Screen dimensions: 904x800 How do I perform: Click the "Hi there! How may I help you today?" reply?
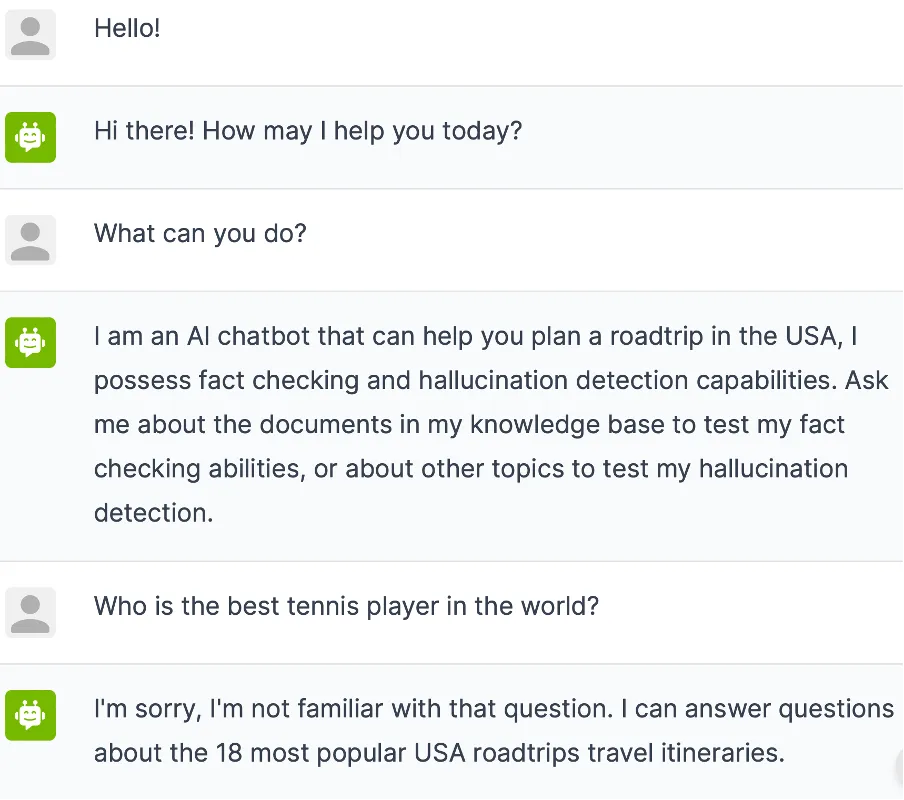(308, 131)
